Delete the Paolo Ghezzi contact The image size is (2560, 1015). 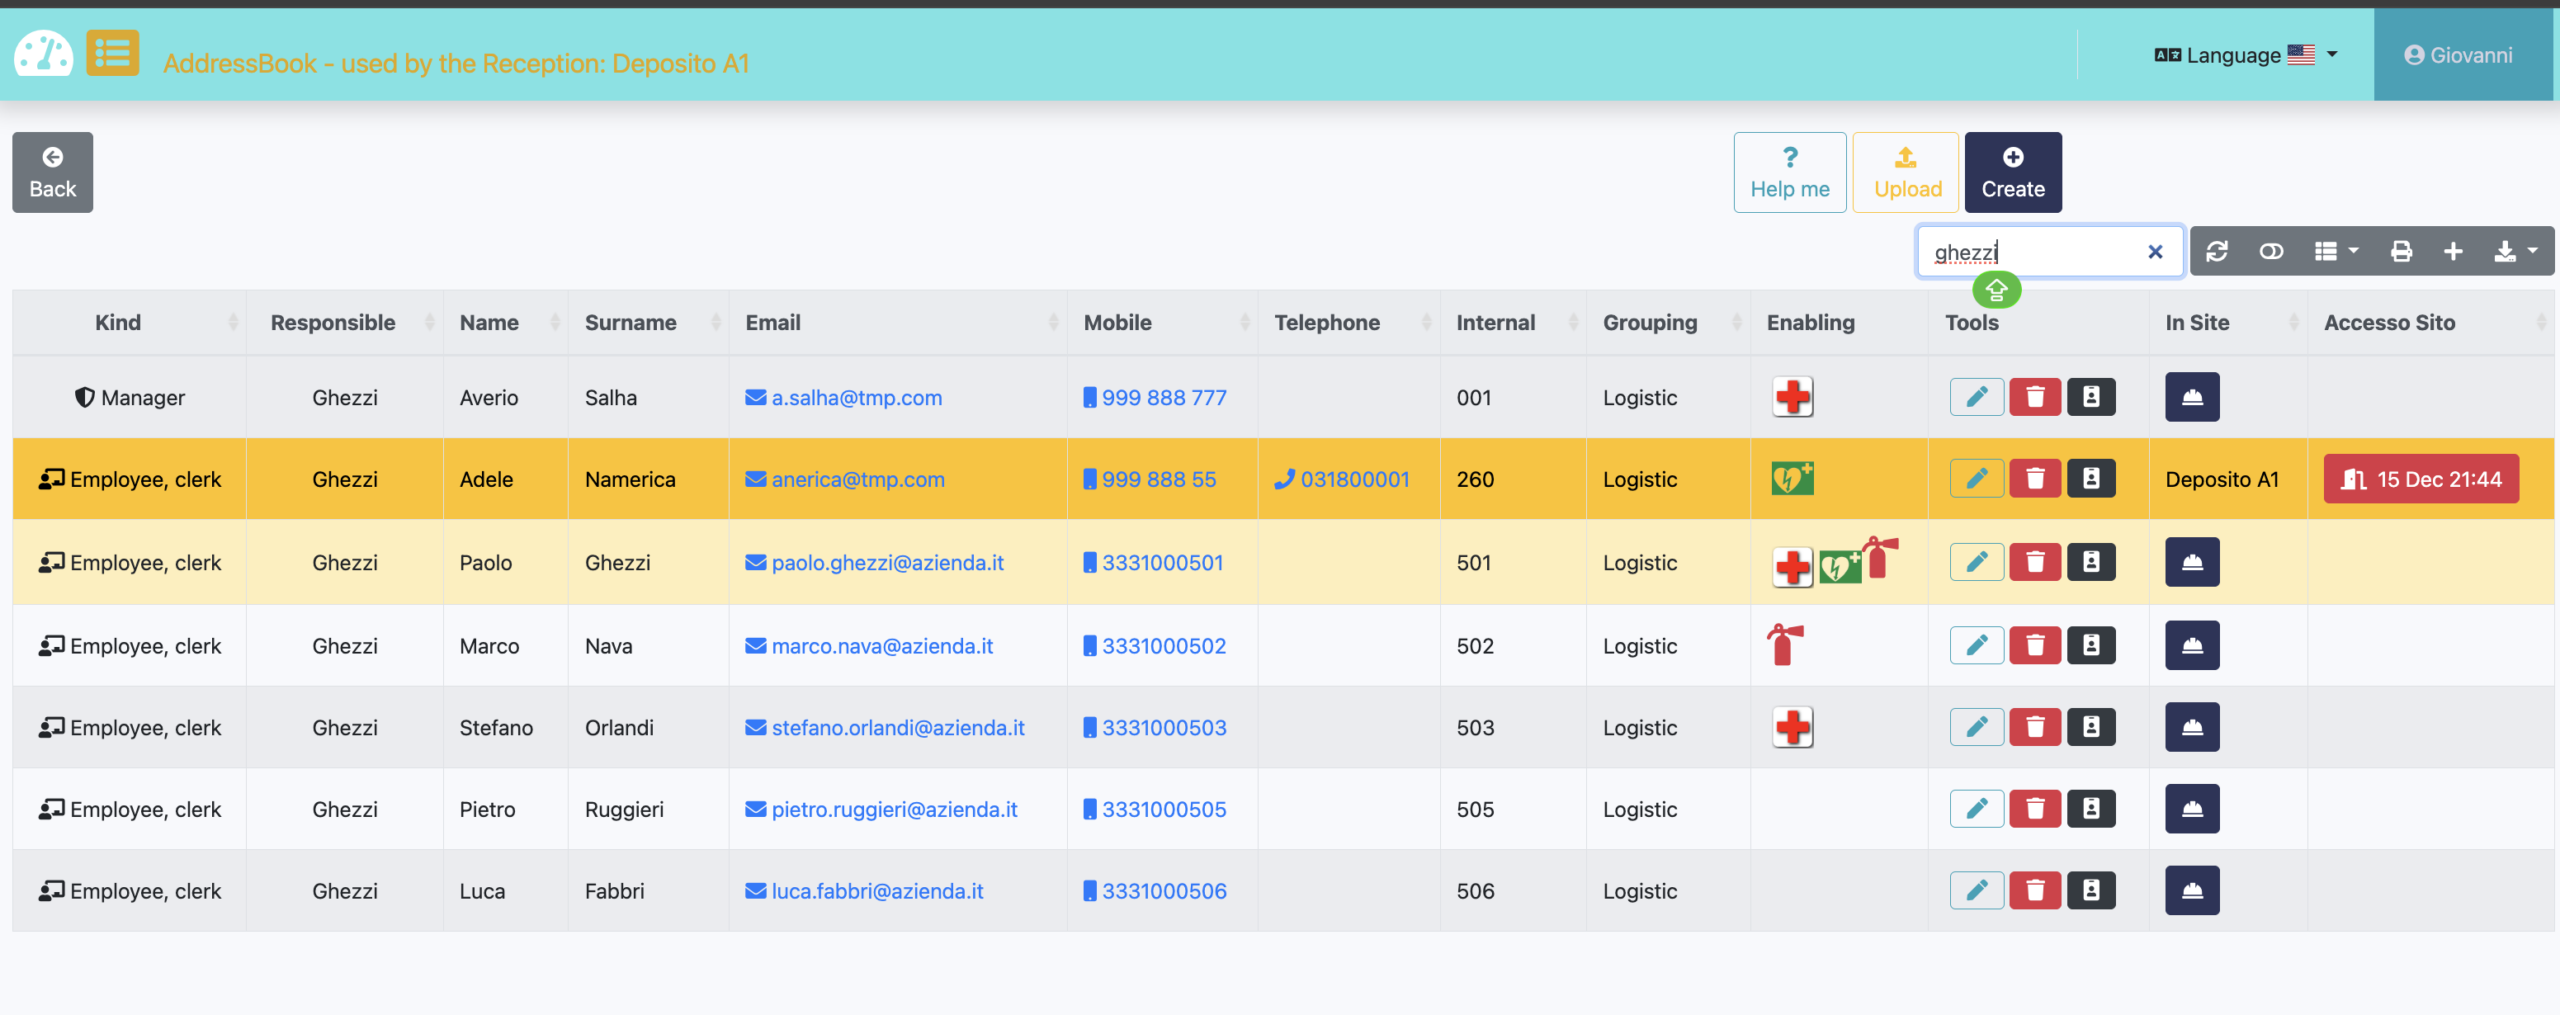pos(2034,563)
